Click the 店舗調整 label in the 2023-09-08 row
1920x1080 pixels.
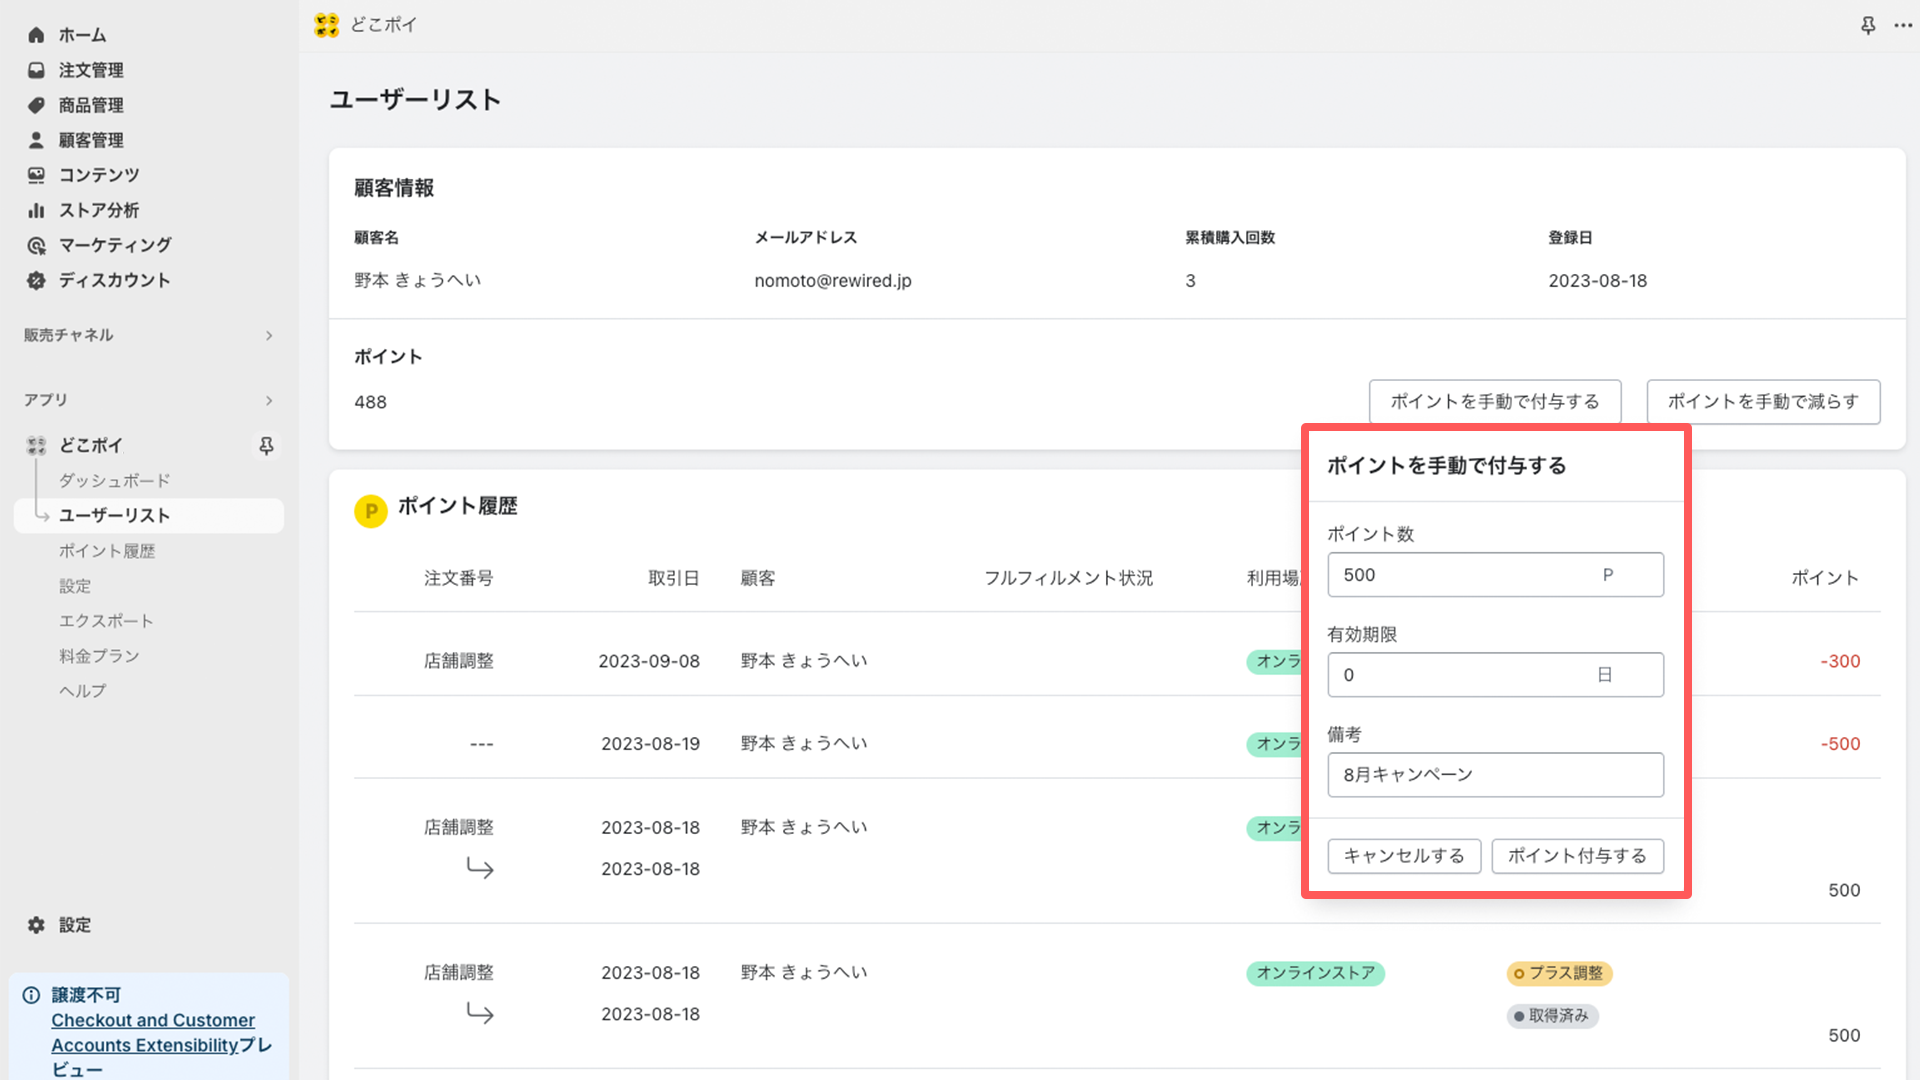pyautogui.click(x=458, y=661)
